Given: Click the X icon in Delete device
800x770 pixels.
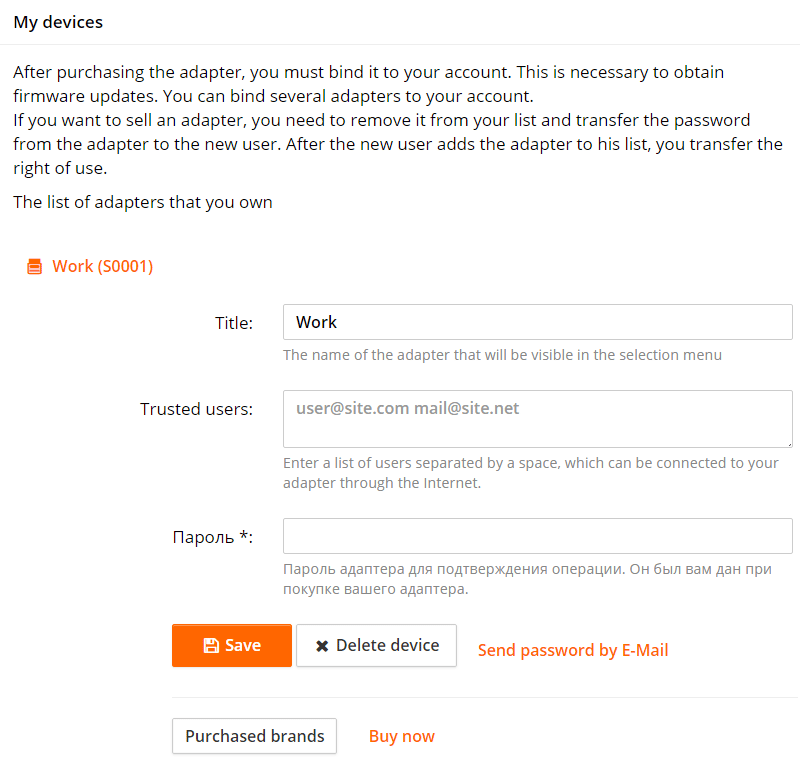Looking at the screenshot, I should (x=322, y=646).
